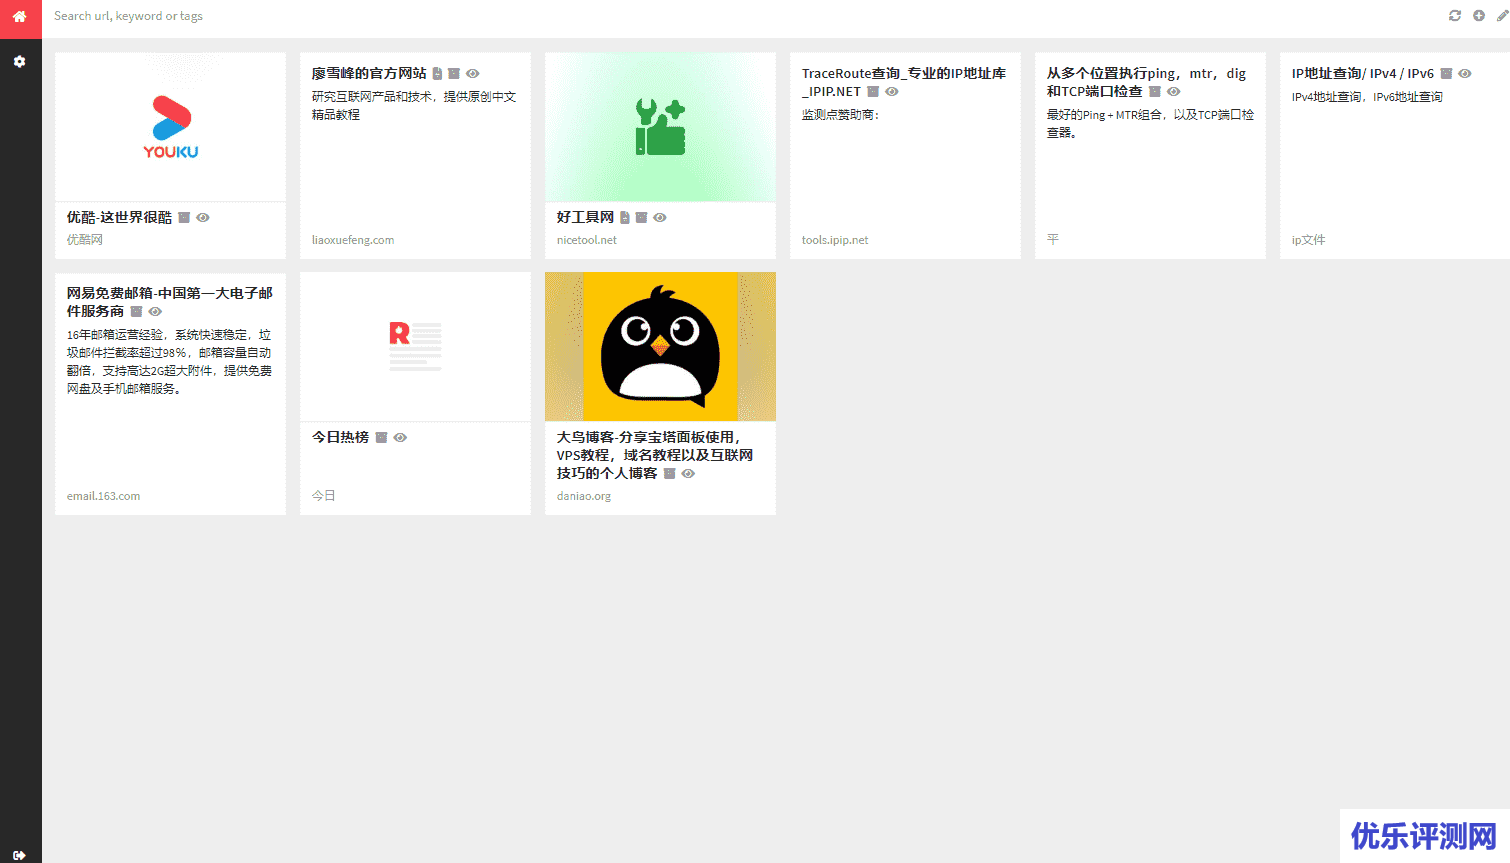Click the red R list thumbnail for 今日热榜
Screen dimensions: 1510x863
[415, 346]
